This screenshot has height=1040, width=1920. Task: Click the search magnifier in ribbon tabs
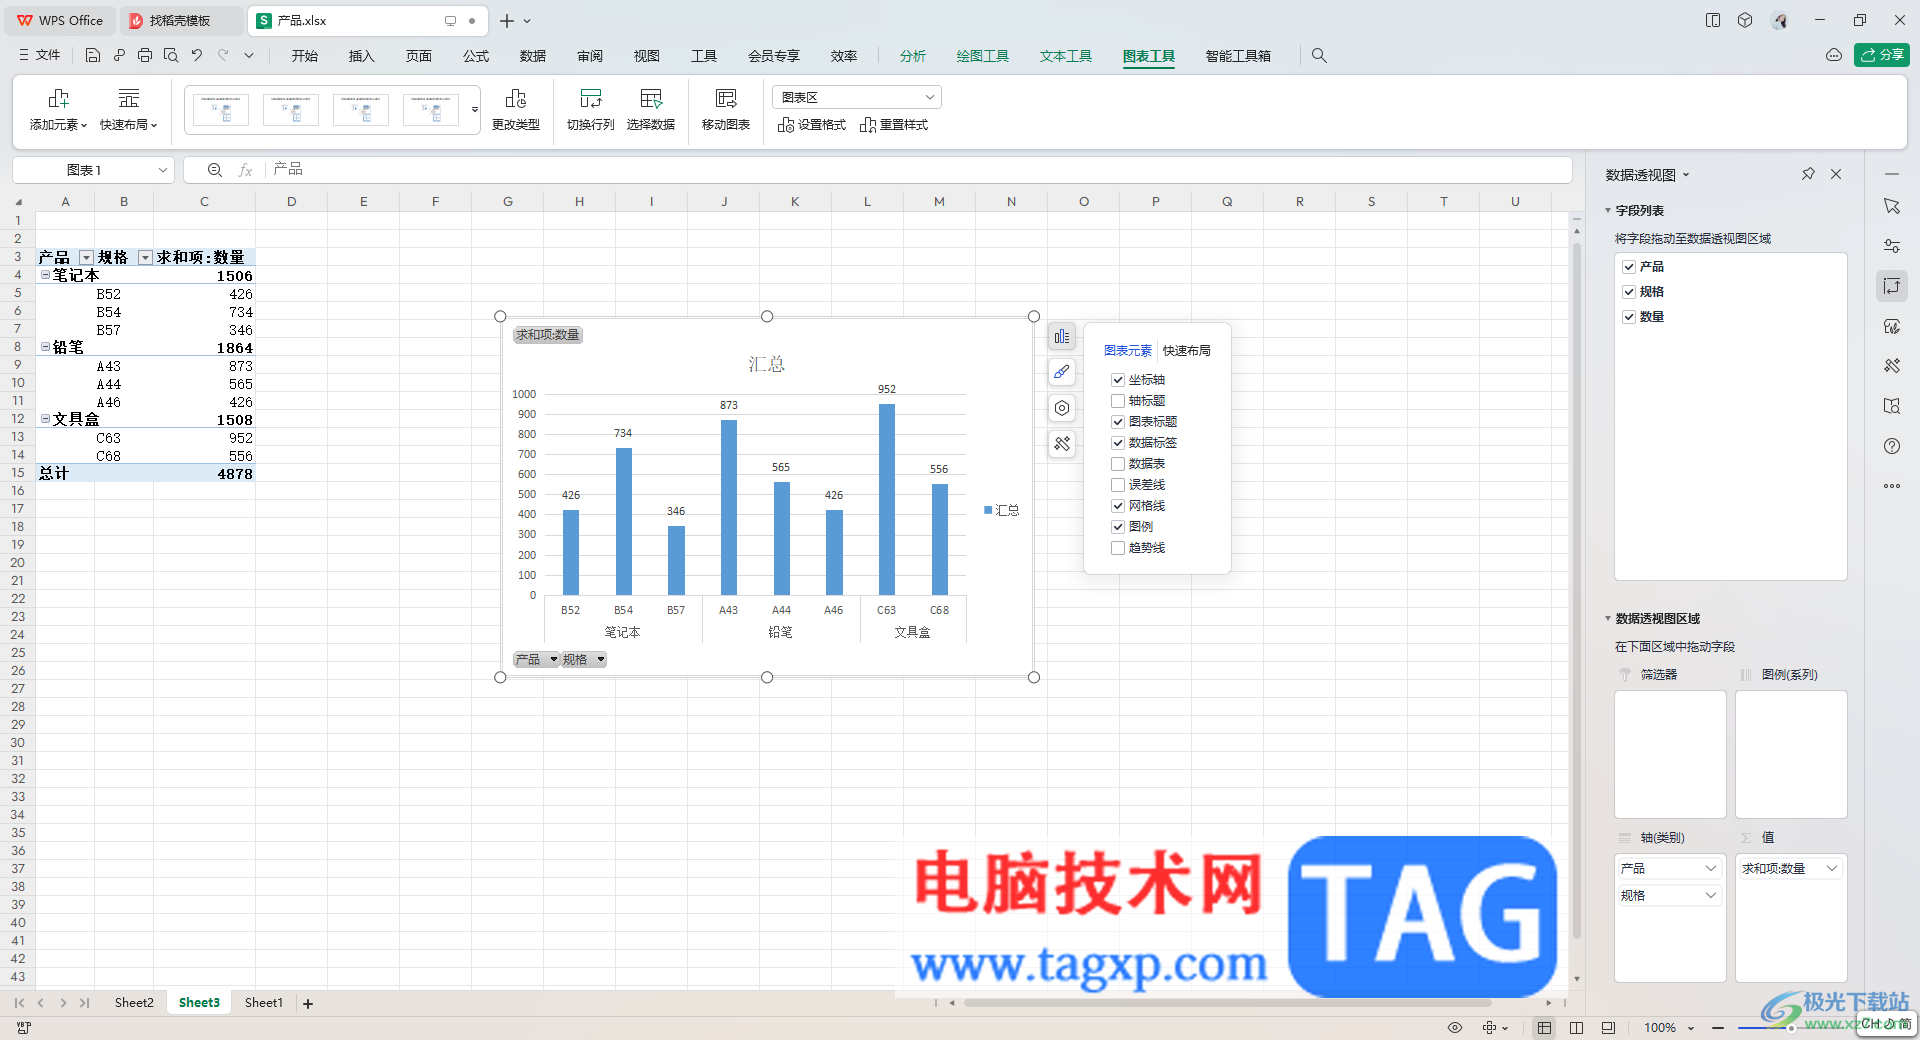pyautogui.click(x=1319, y=56)
